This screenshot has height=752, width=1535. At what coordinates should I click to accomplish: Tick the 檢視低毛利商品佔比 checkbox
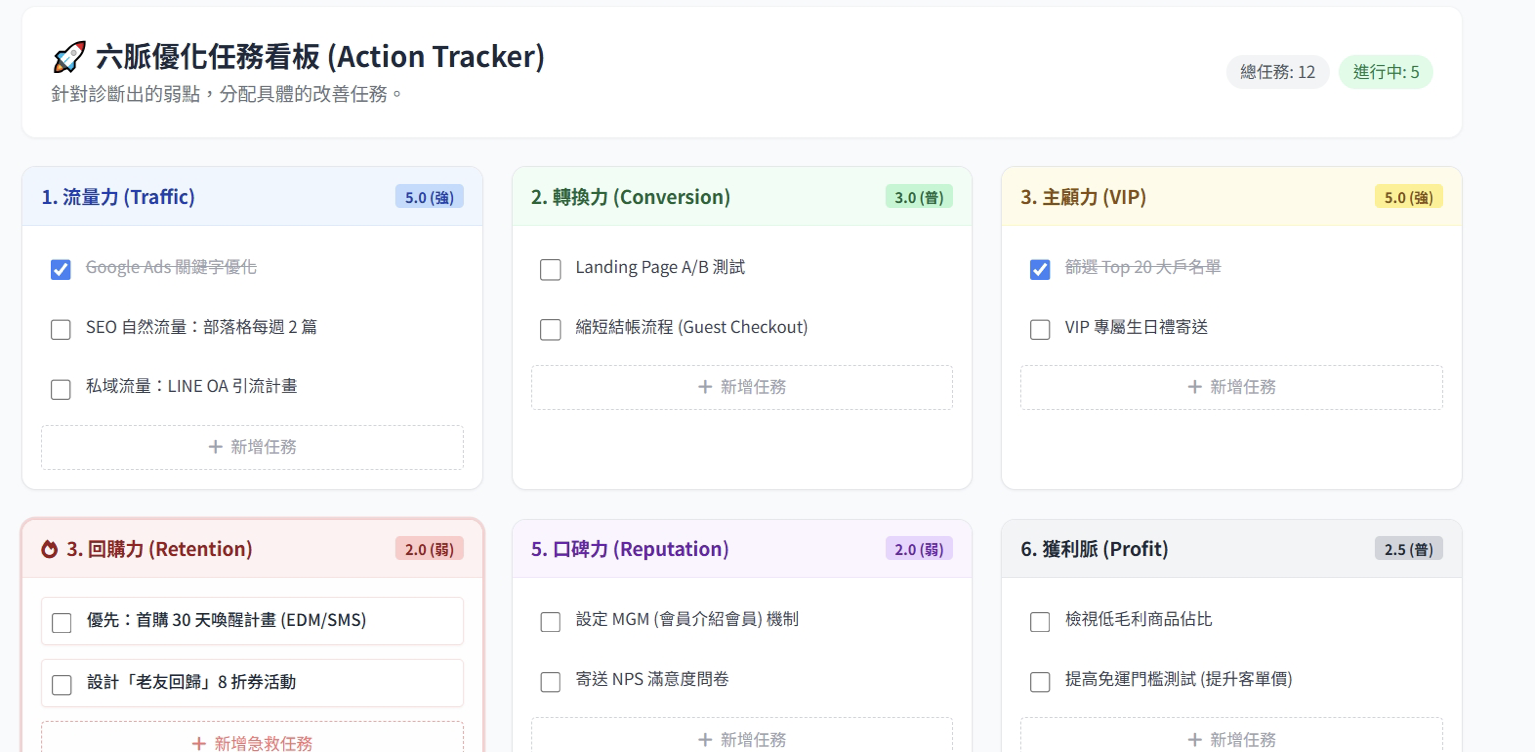[1040, 622]
